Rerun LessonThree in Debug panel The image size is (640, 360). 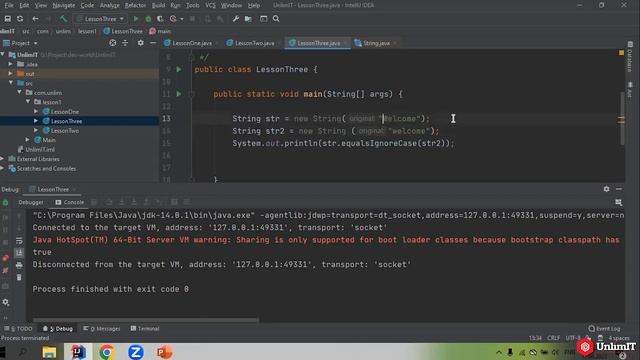pos(5,202)
